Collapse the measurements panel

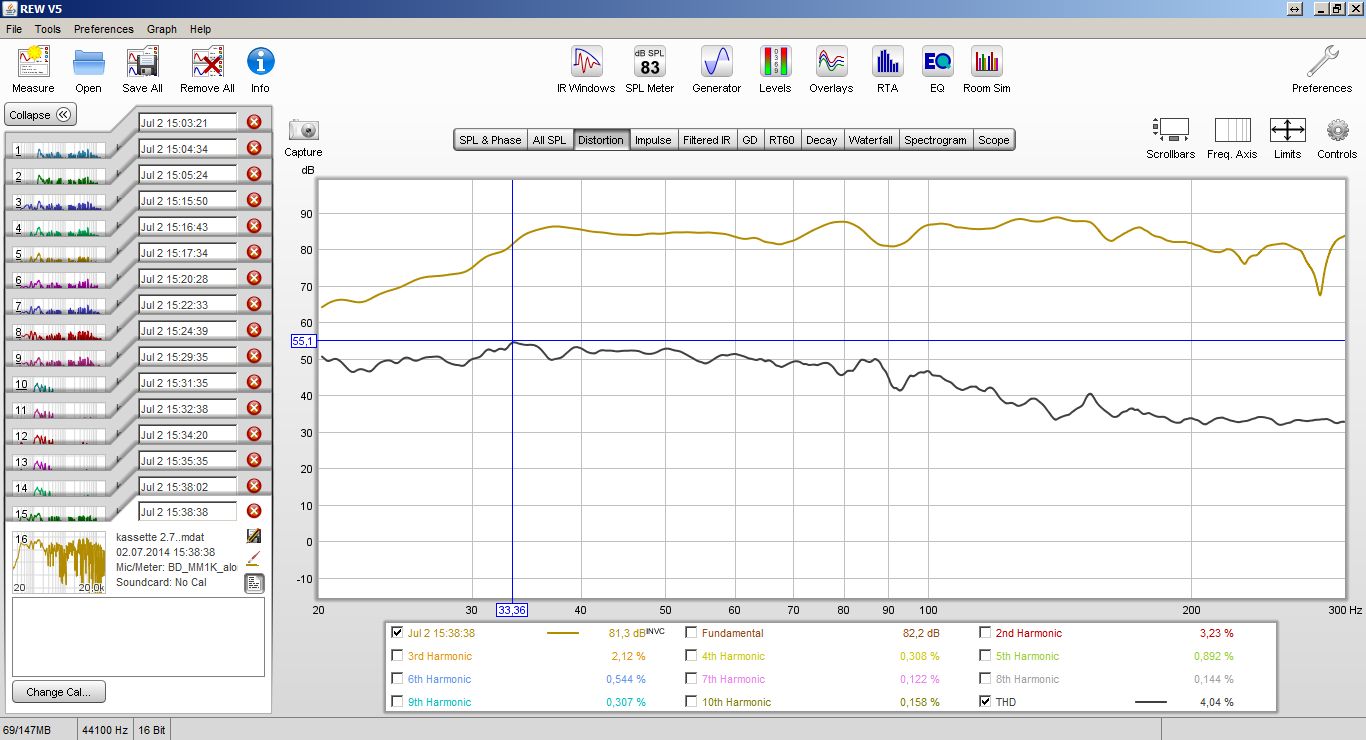(x=40, y=115)
